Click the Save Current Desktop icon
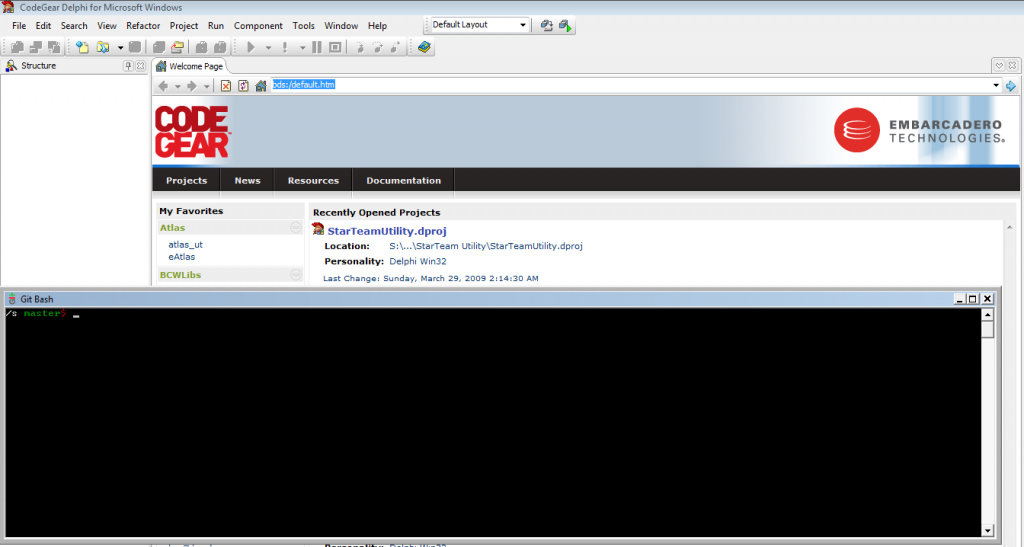The image size is (1024, 547). point(547,25)
